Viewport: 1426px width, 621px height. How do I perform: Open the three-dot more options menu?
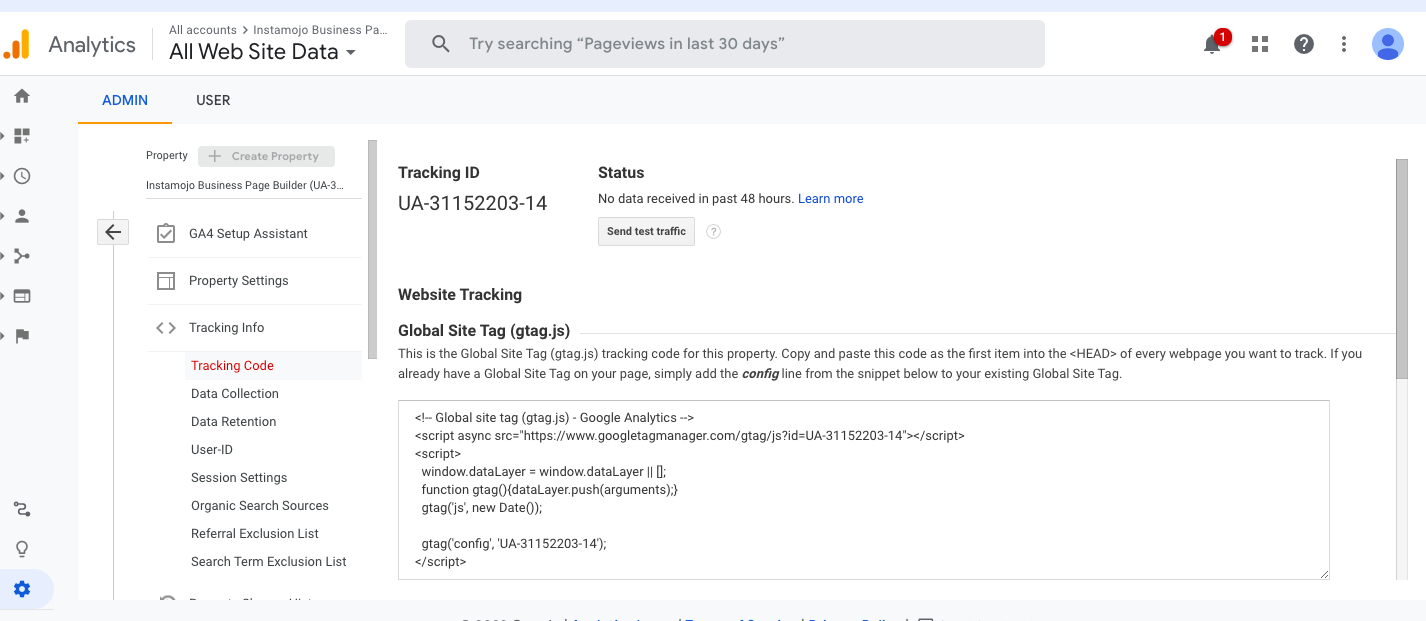[1344, 44]
